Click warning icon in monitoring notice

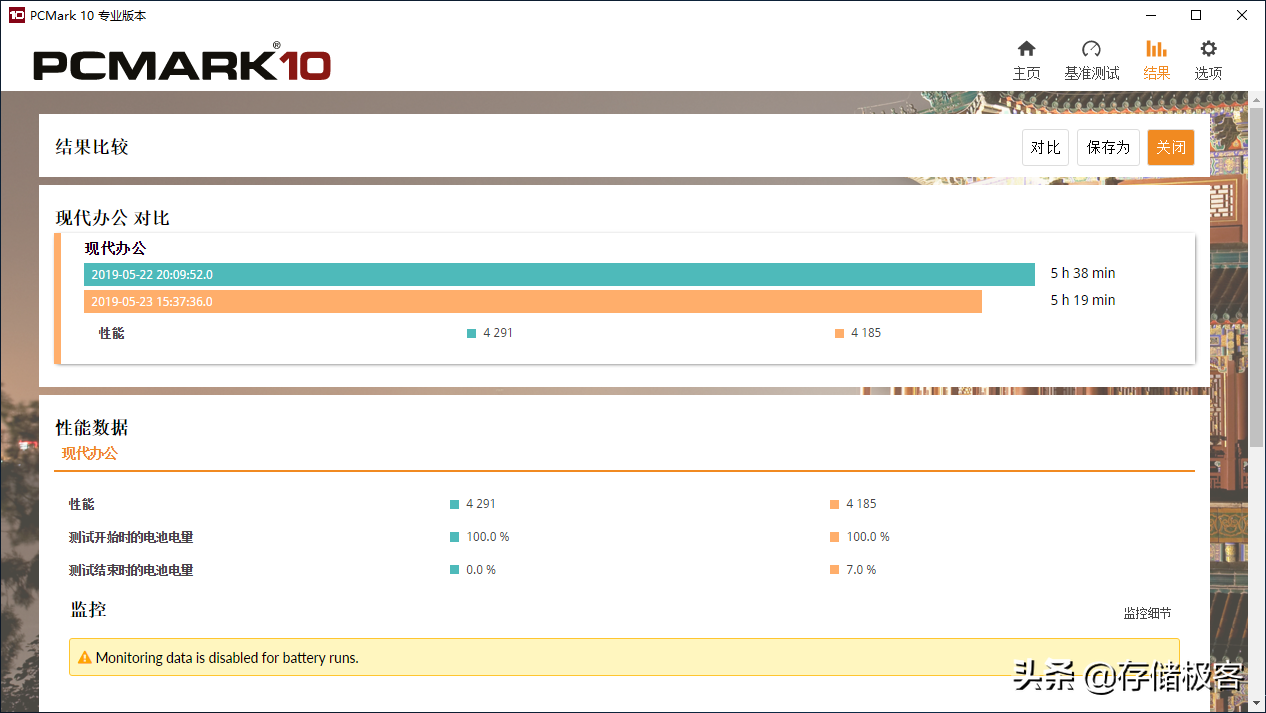point(84,658)
